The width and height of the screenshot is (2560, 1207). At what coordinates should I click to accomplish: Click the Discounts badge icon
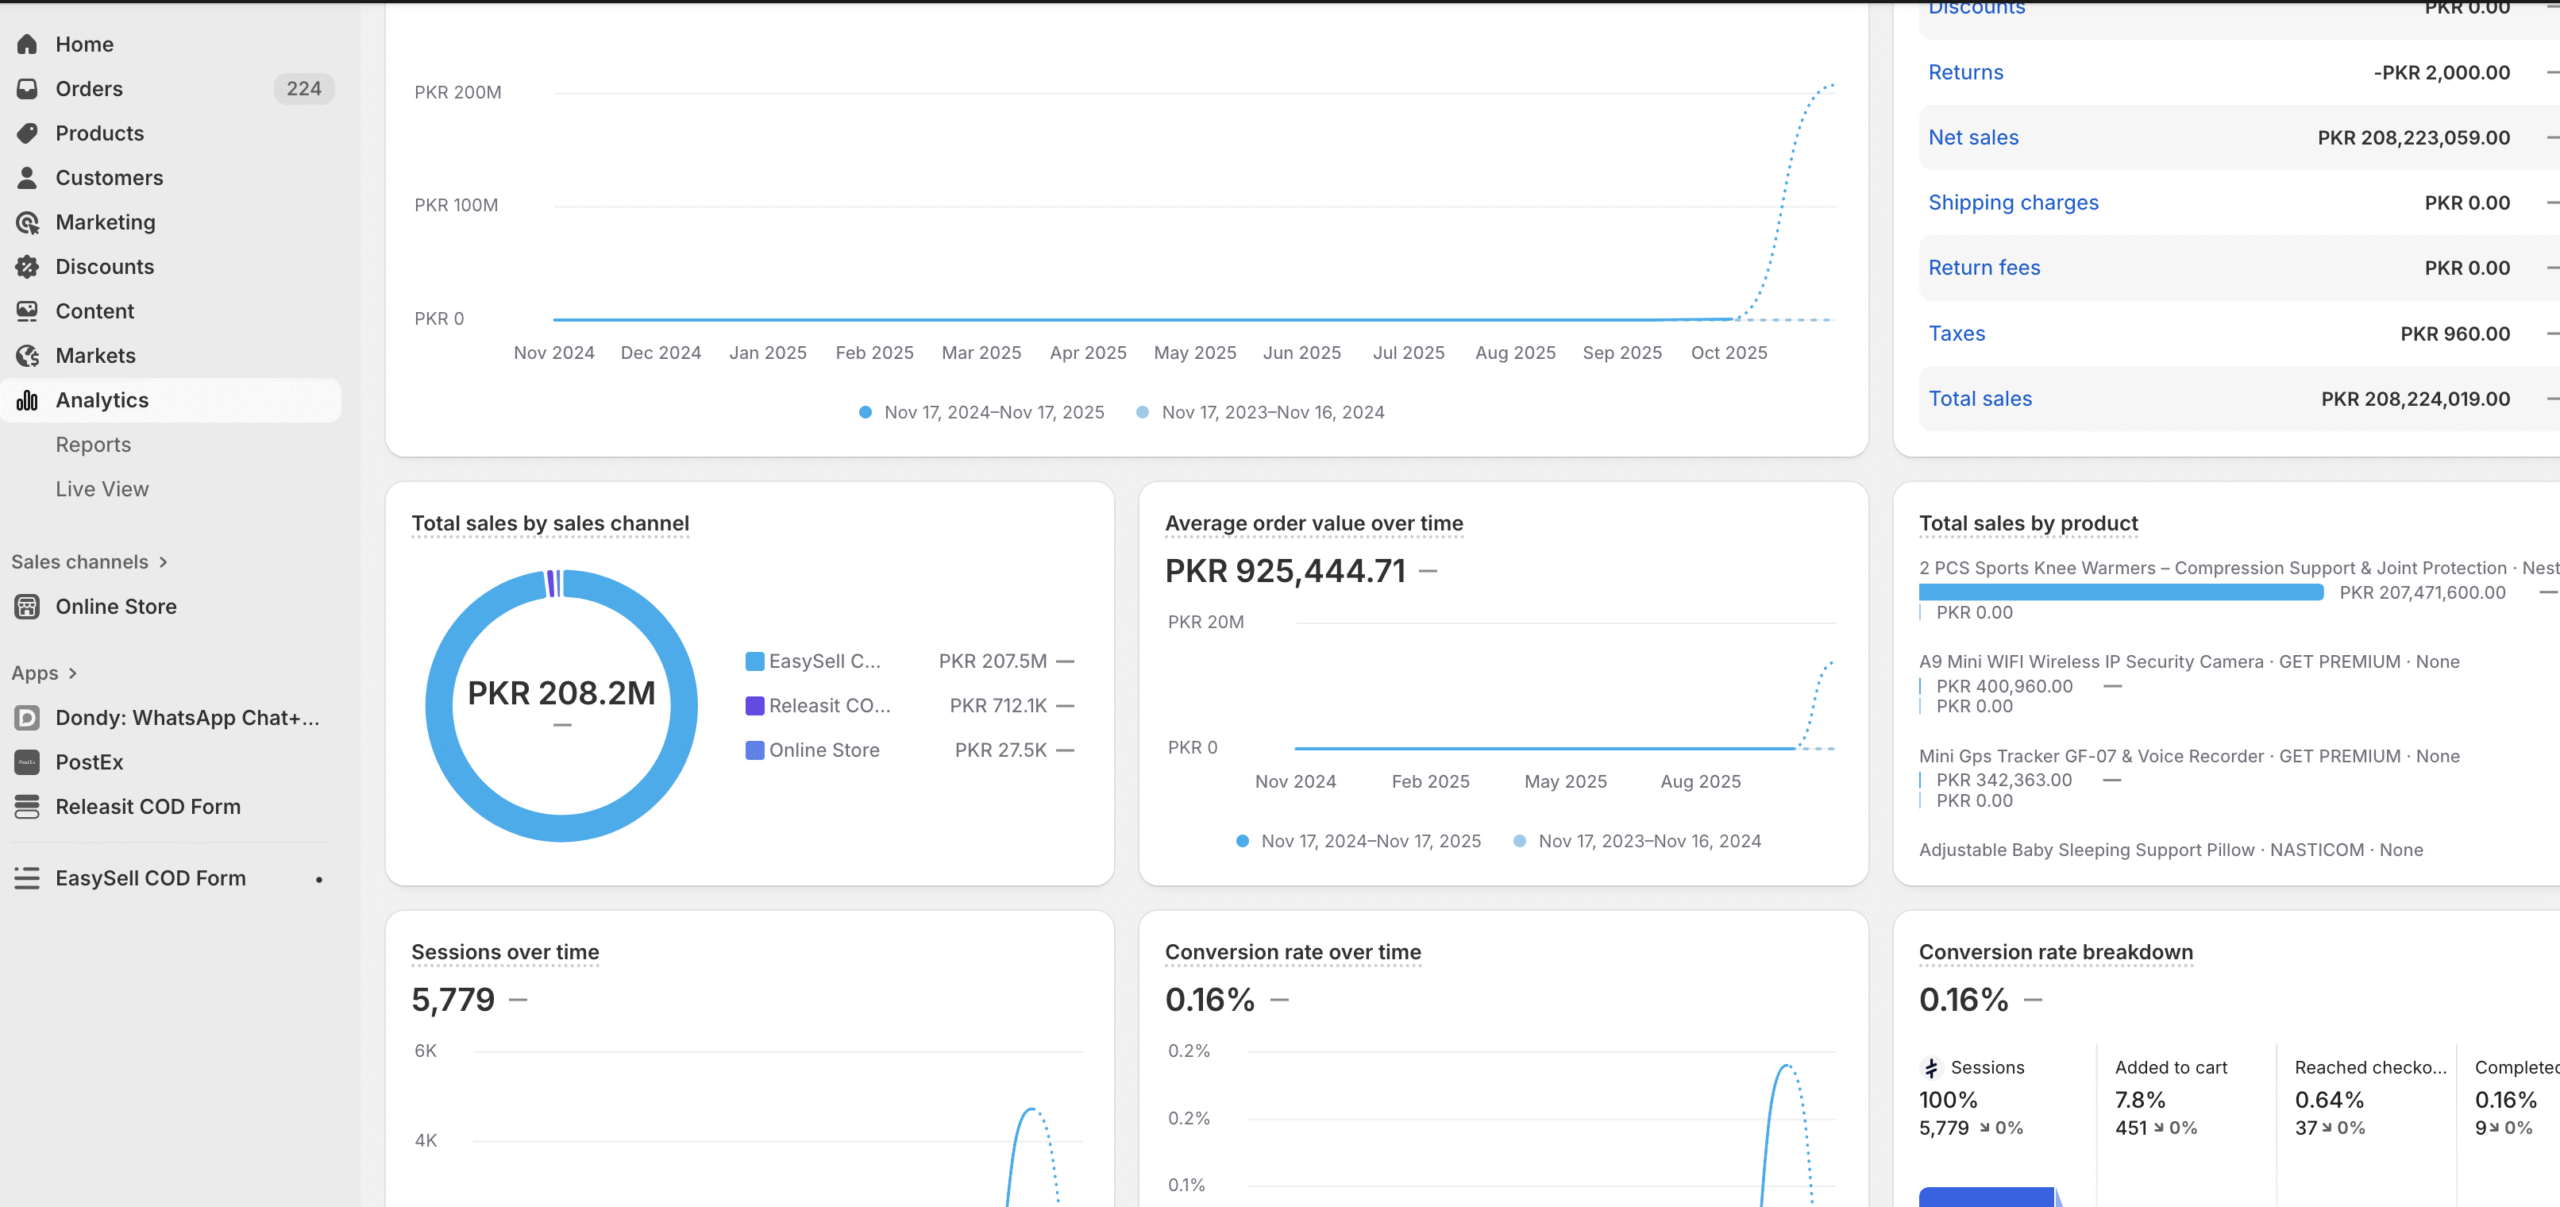click(x=27, y=267)
